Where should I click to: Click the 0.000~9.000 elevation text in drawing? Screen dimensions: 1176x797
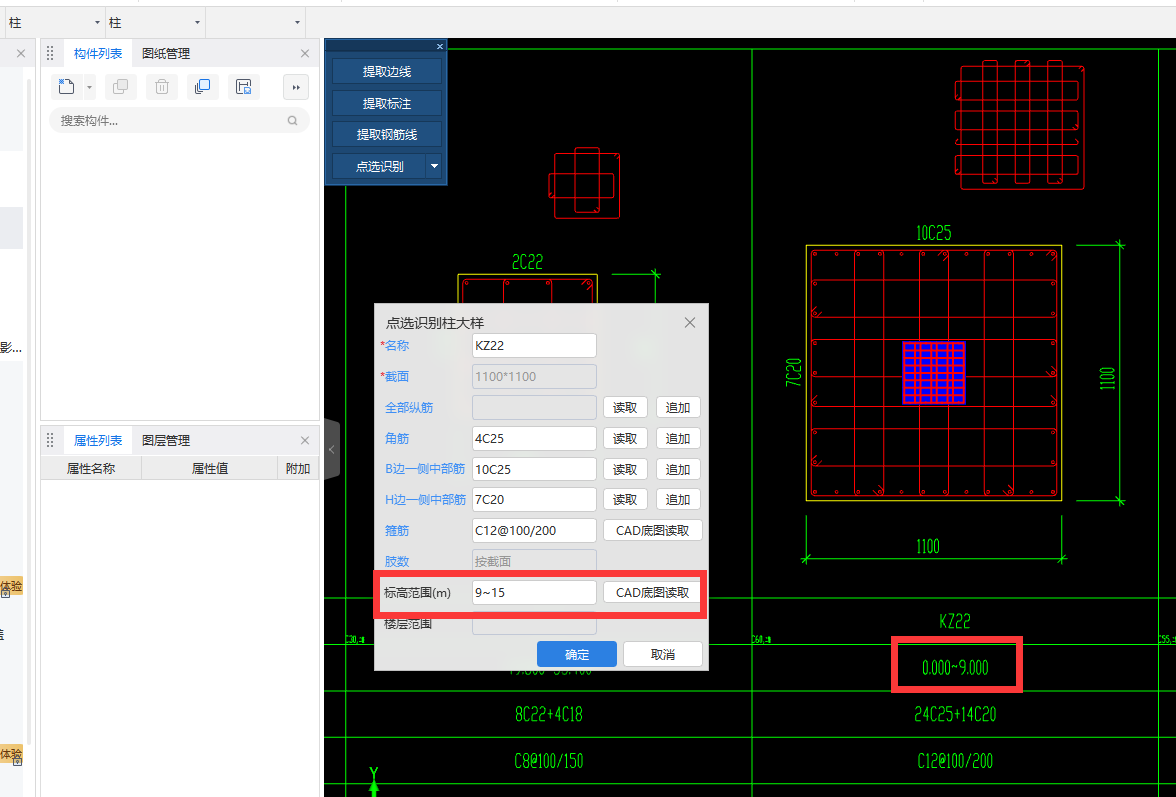955,667
